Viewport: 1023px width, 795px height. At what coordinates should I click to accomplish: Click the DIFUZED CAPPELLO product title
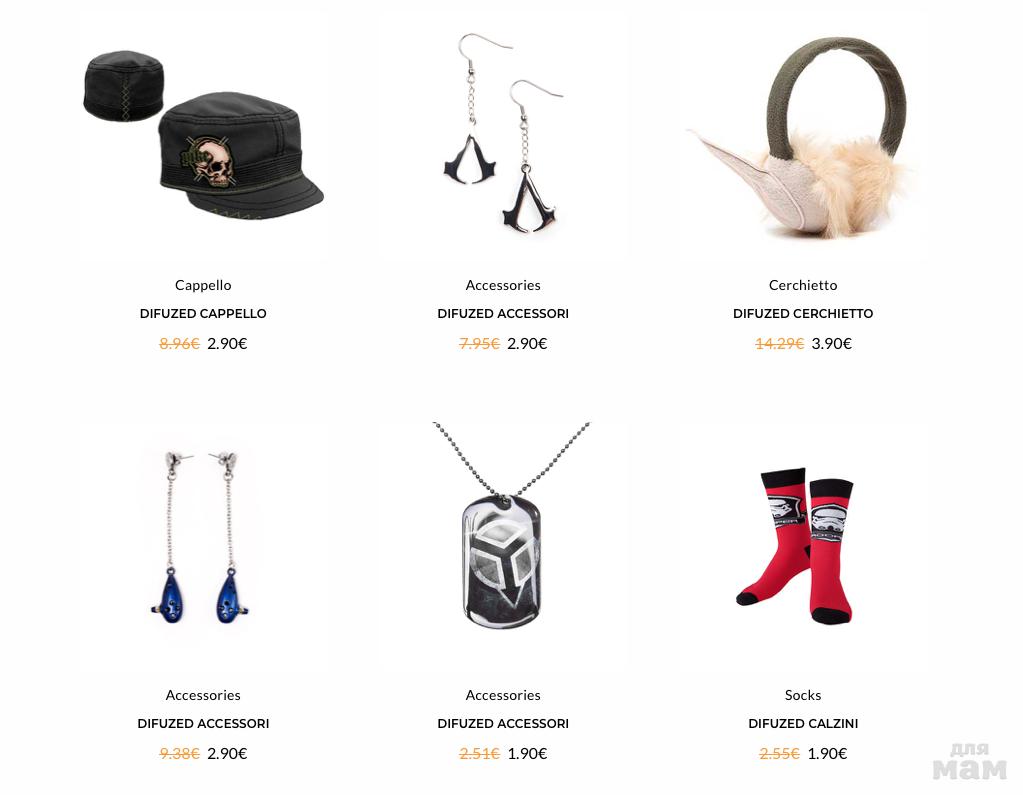[203, 314]
